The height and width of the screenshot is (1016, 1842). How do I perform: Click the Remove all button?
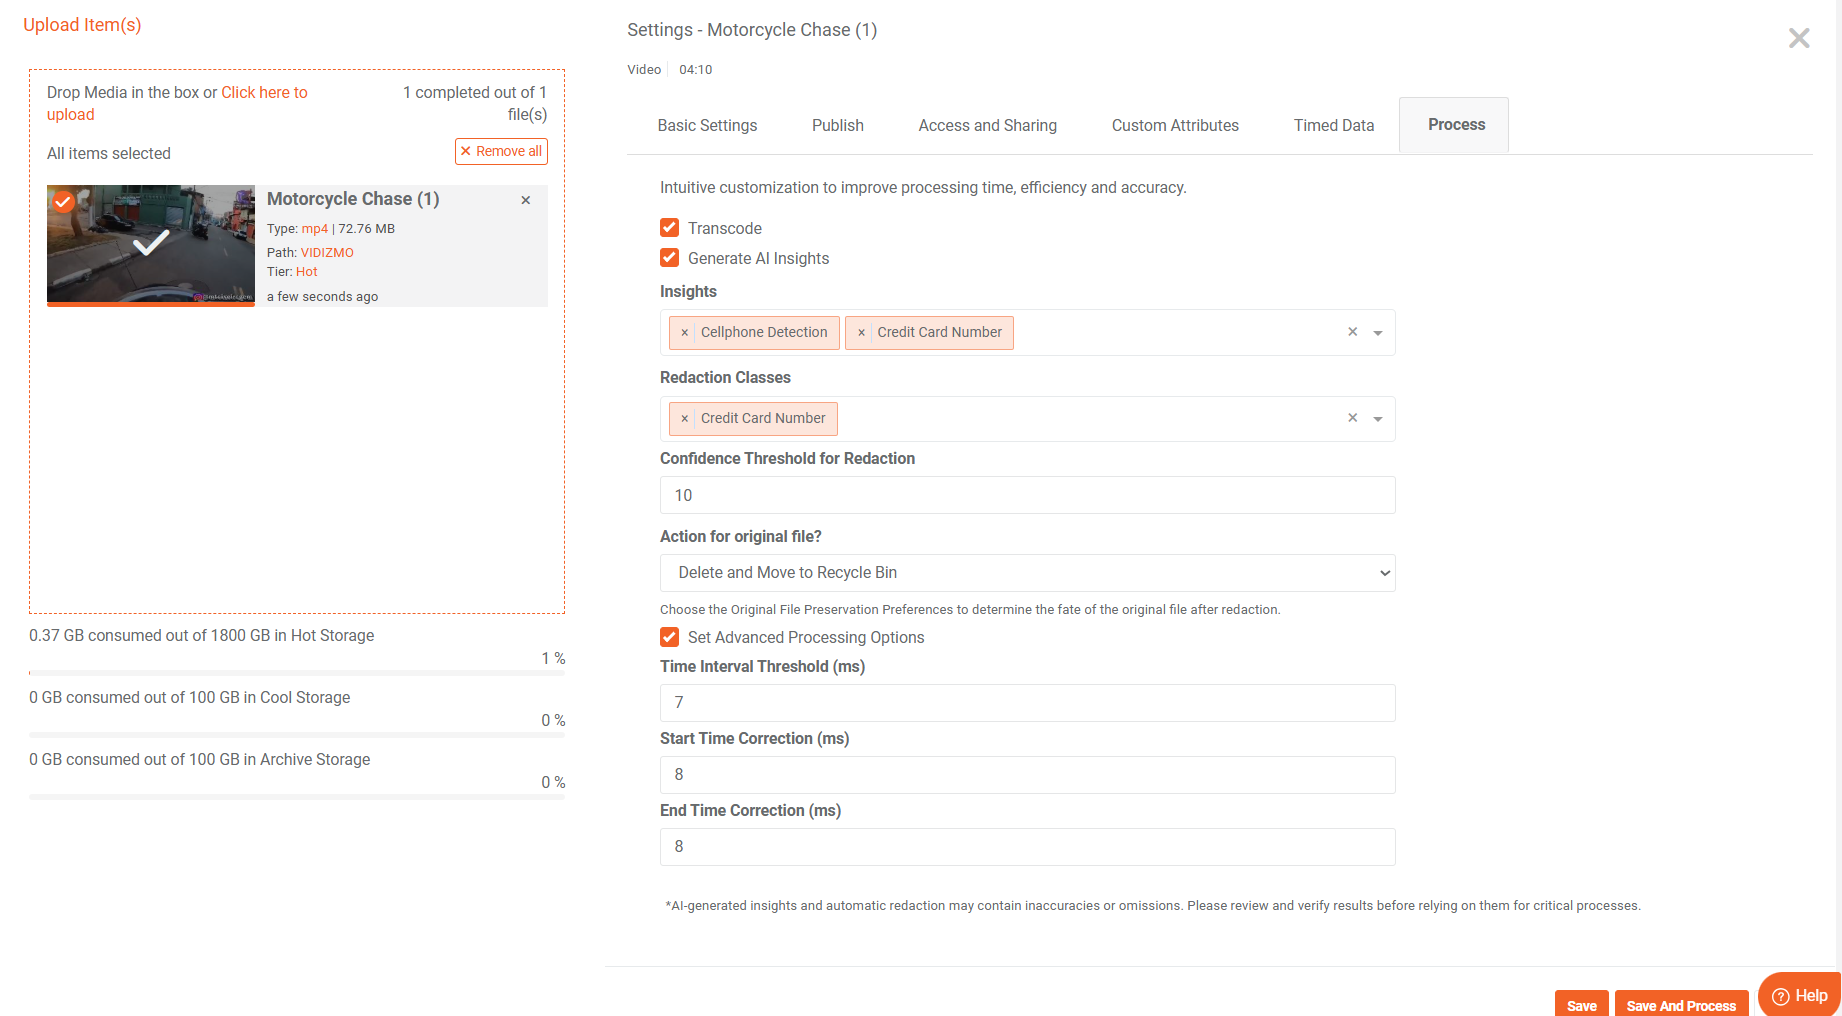[x=501, y=151]
